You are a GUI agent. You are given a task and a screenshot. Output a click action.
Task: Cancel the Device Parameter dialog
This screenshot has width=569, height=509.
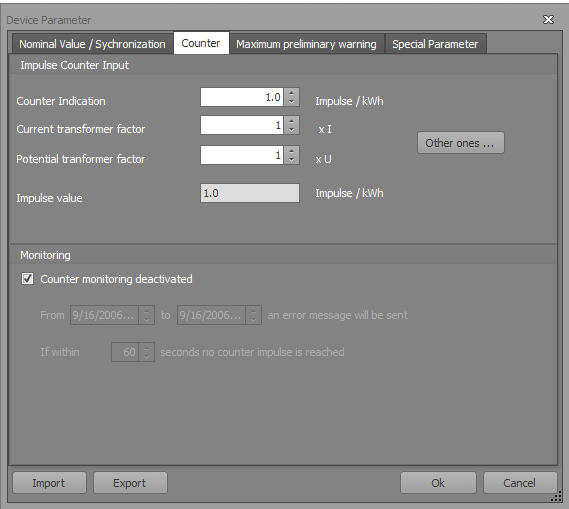(x=520, y=483)
